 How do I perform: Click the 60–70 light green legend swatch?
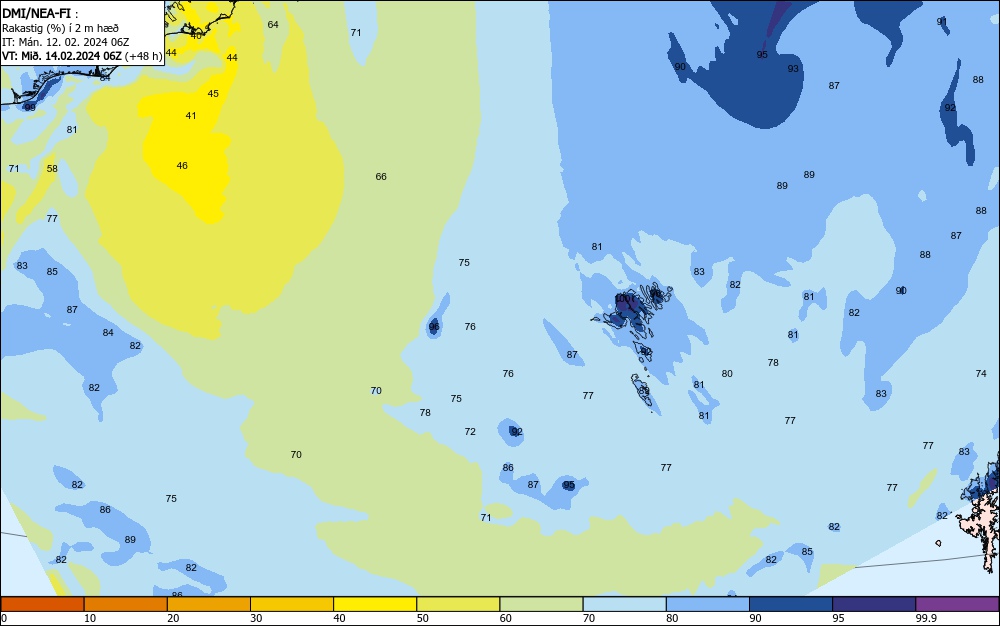click(x=541, y=604)
